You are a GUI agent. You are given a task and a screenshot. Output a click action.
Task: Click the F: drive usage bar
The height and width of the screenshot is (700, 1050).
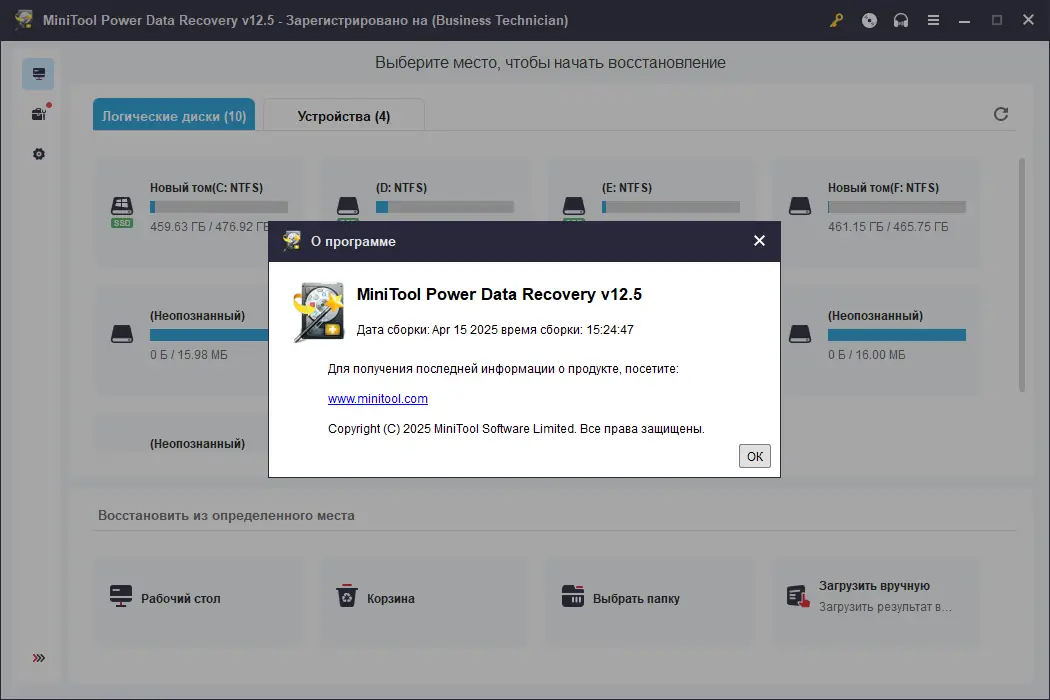[x=897, y=207]
